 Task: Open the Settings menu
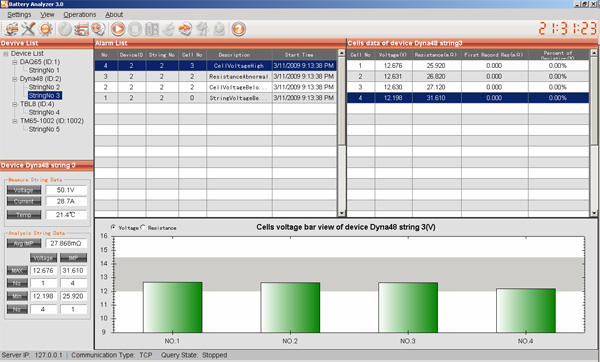click(19, 15)
